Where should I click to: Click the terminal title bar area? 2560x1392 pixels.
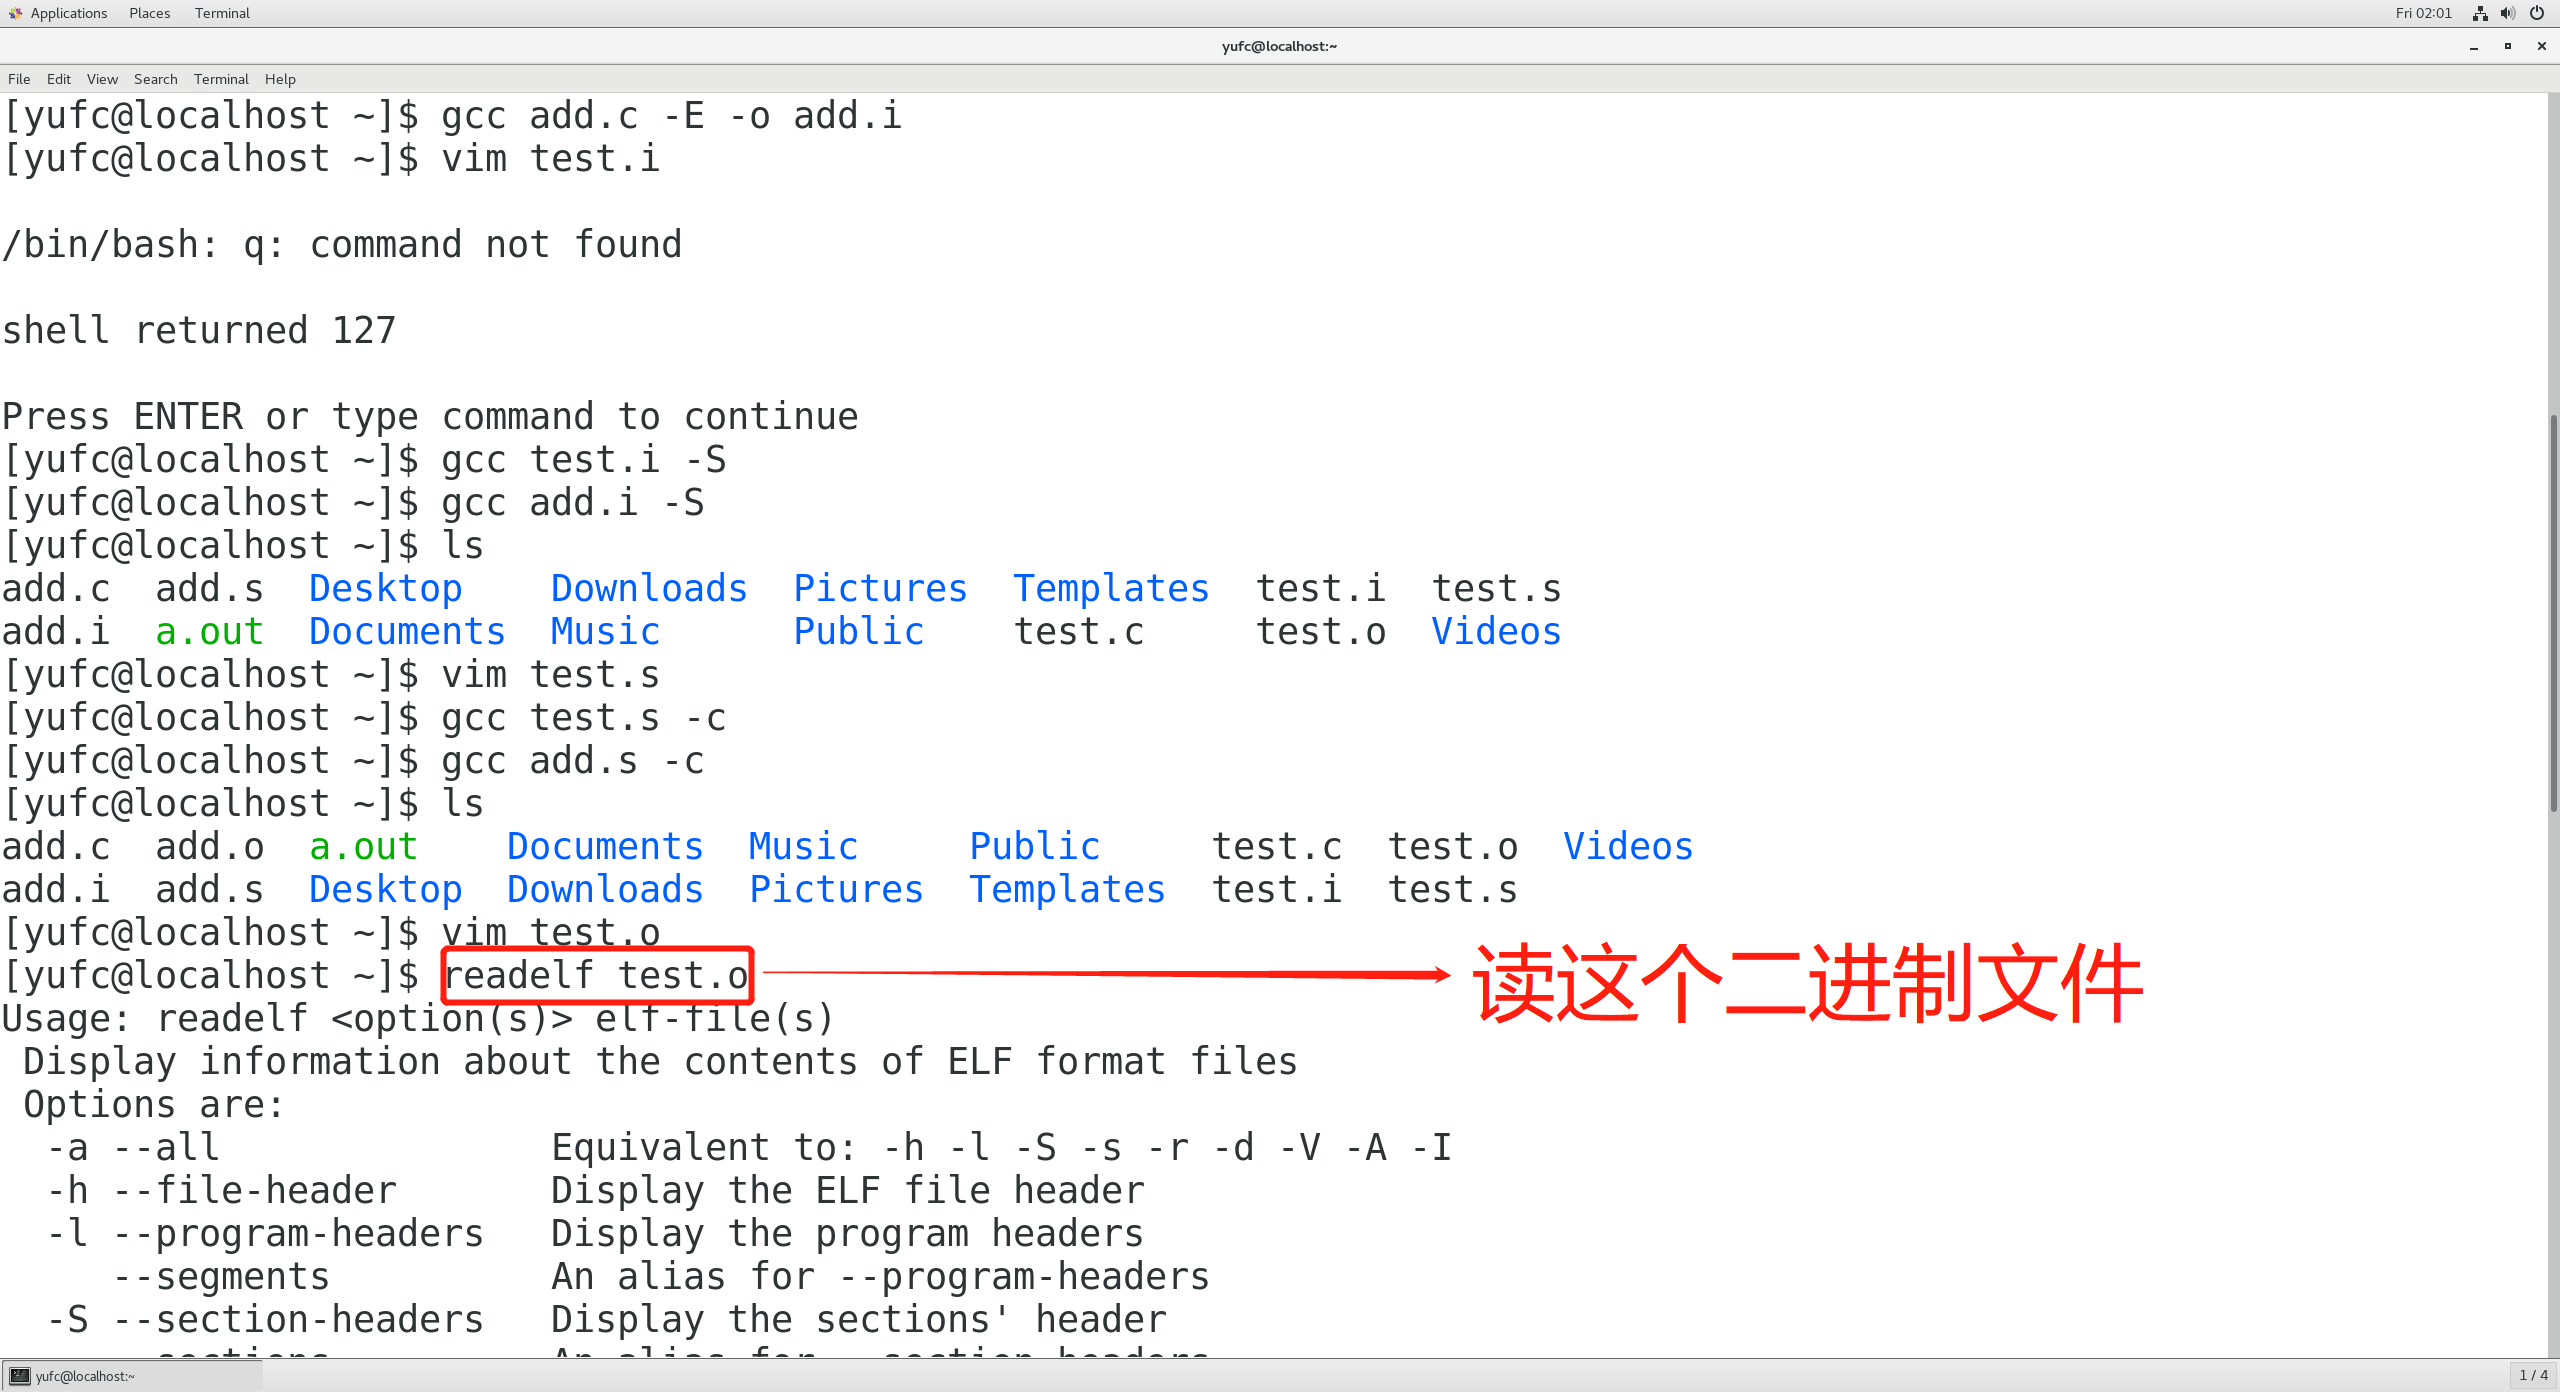tap(1278, 46)
